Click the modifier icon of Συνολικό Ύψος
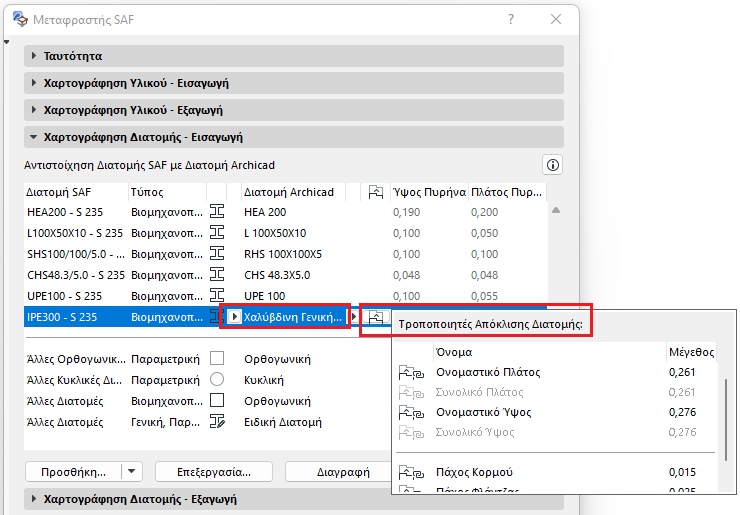Viewport: 740px width, 515px height. point(411,432)
